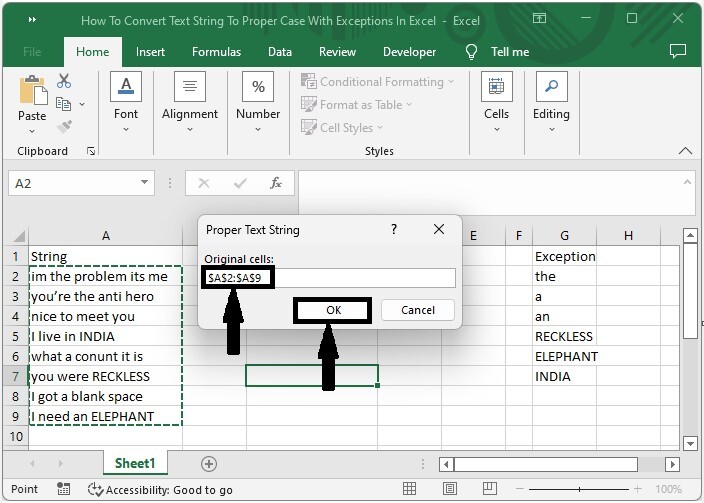The width and height of the screenshot is (704, 503).
Task: Select the Home tab
Action: click(x=92, y=52)
